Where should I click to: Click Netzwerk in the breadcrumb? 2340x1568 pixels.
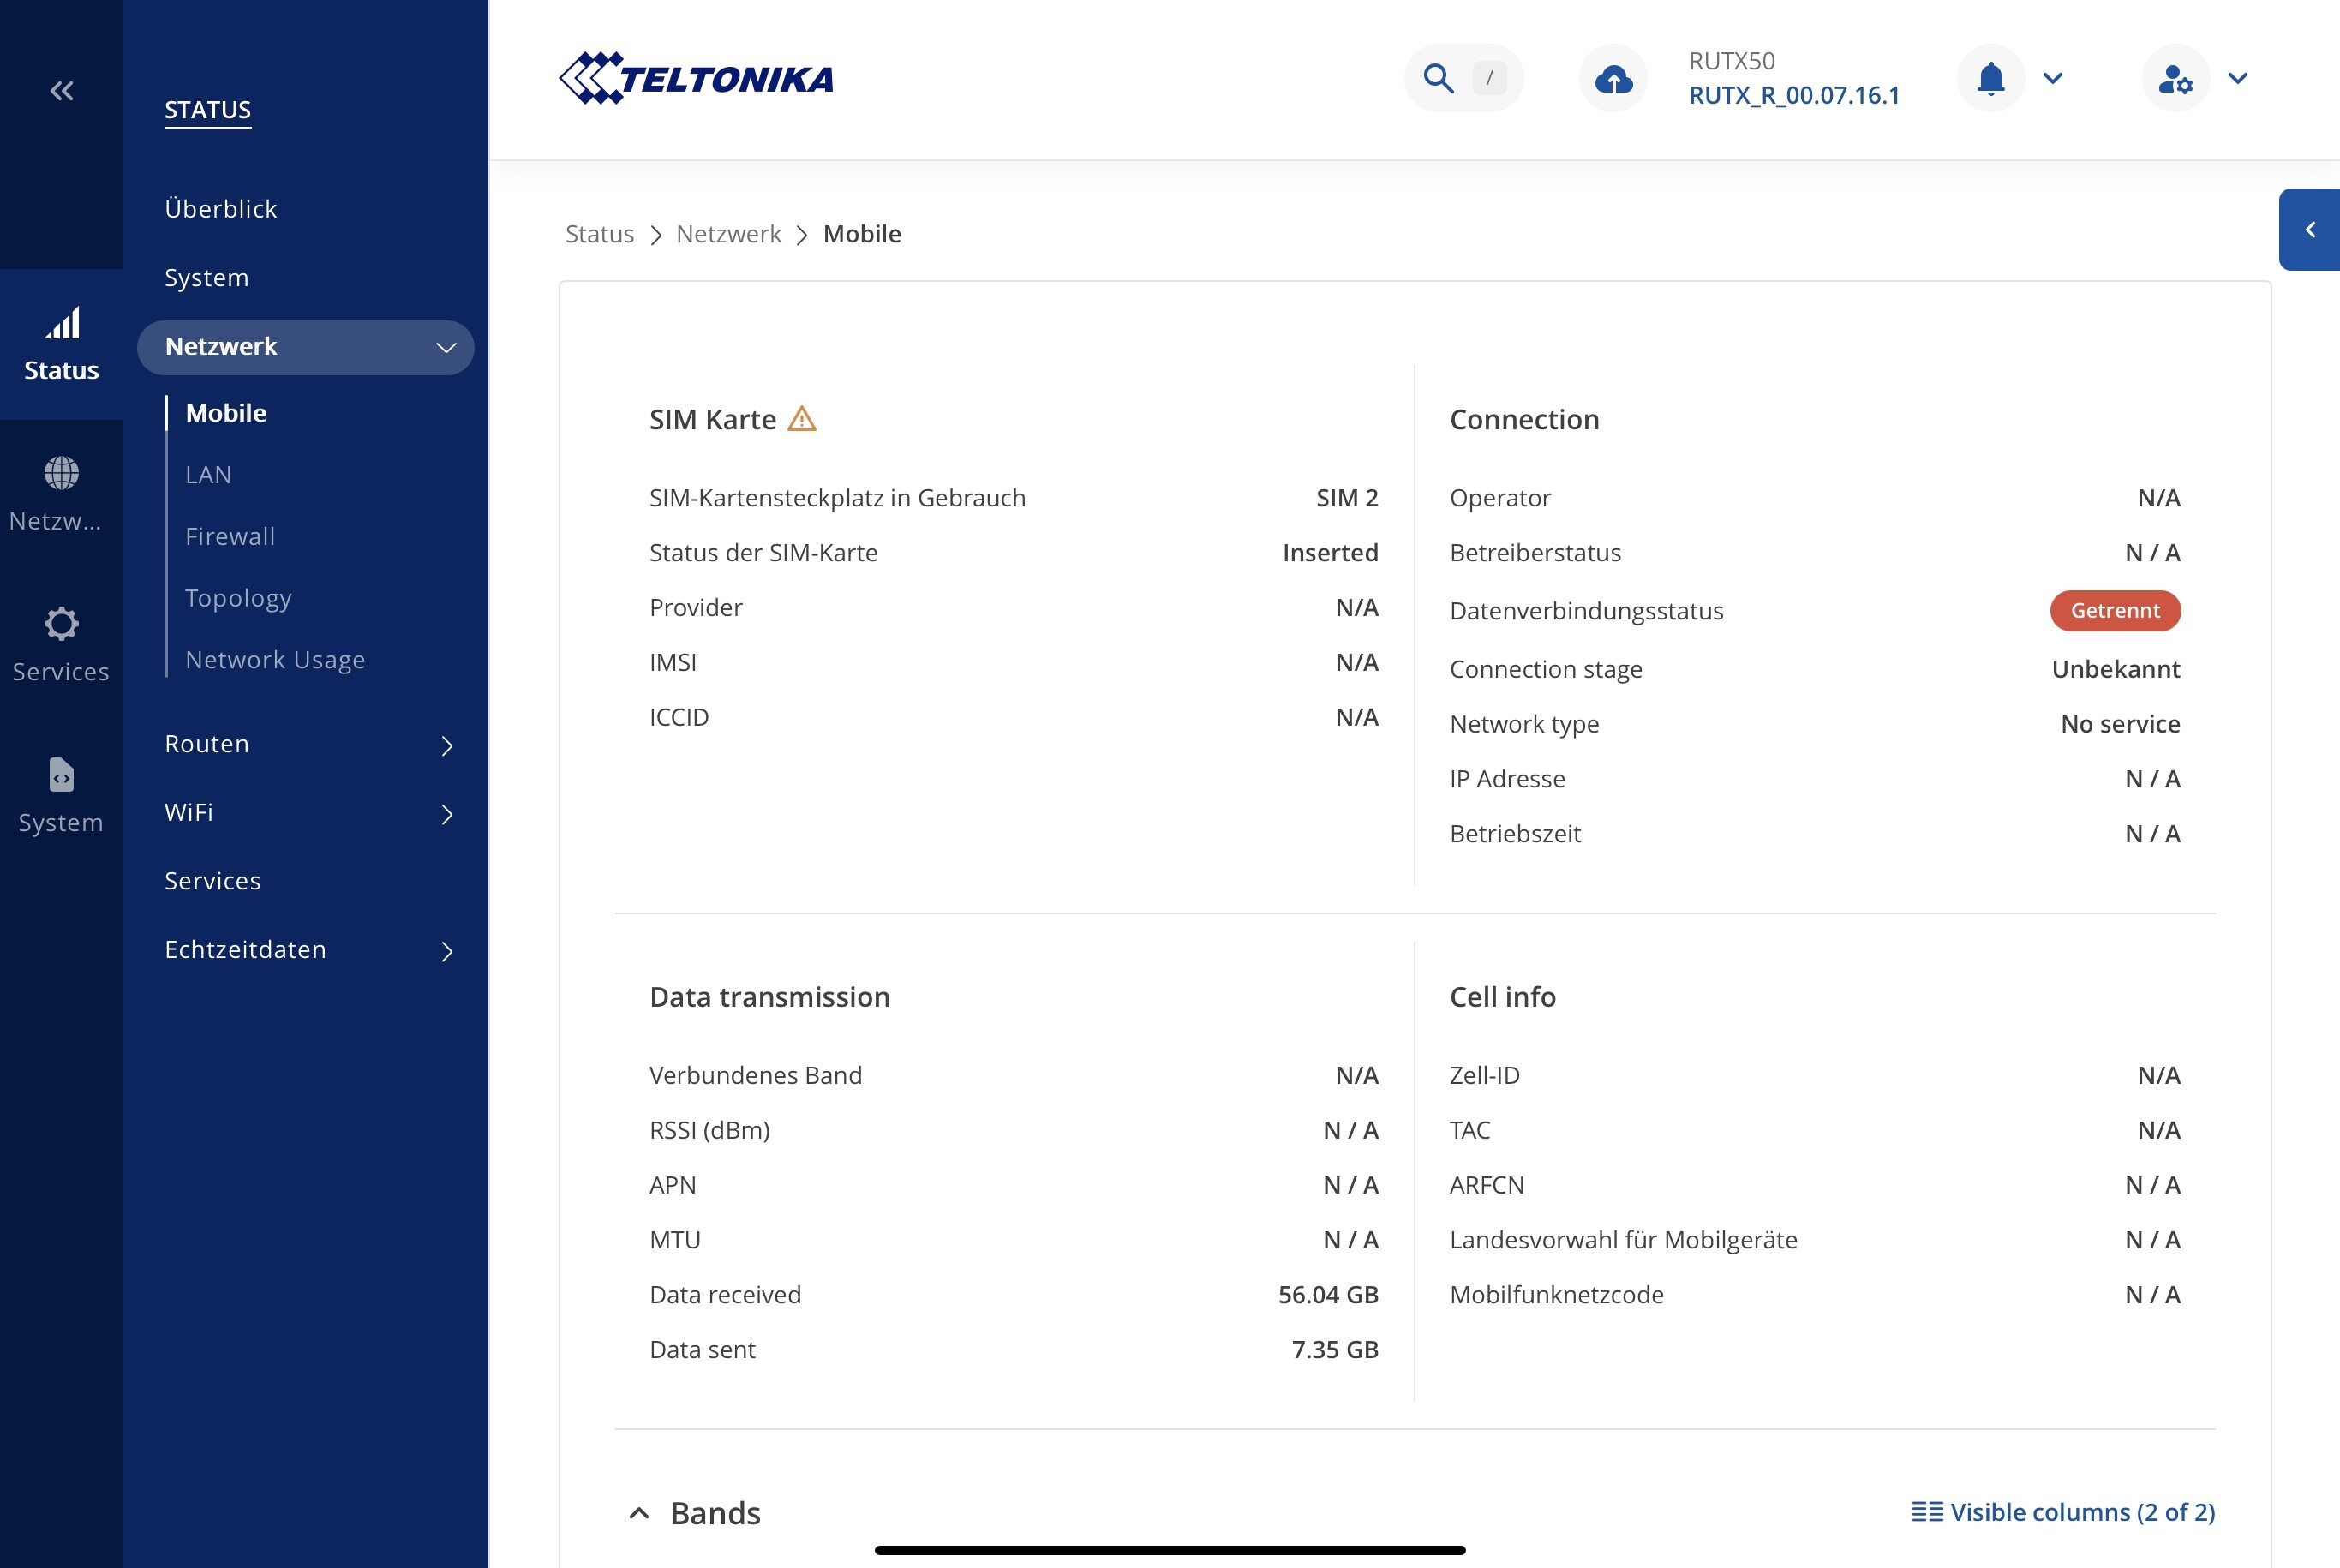(728, 234)
